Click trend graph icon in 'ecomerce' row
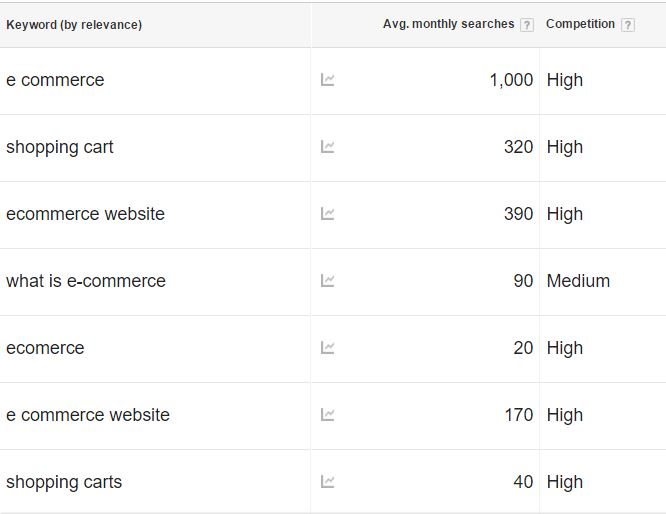The height and width of the screenshot is (514, 666). point(327,348)
